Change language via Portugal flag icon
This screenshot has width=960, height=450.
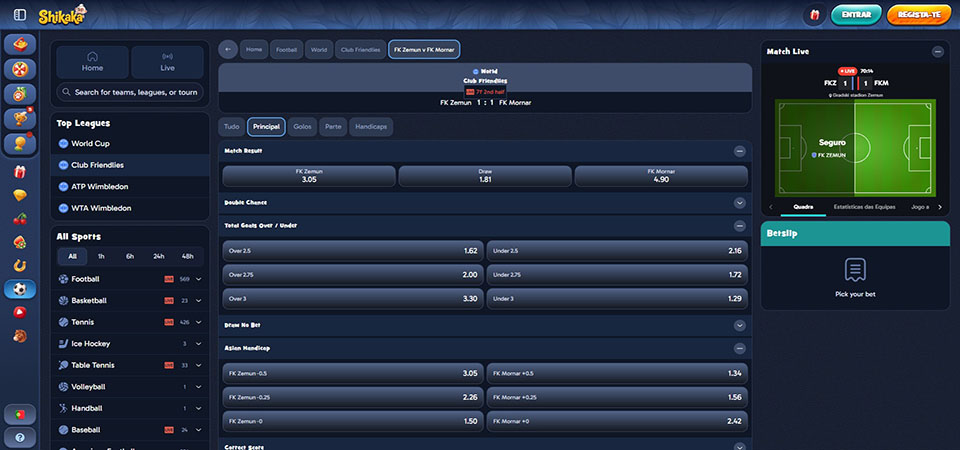[x=20, y=414]
